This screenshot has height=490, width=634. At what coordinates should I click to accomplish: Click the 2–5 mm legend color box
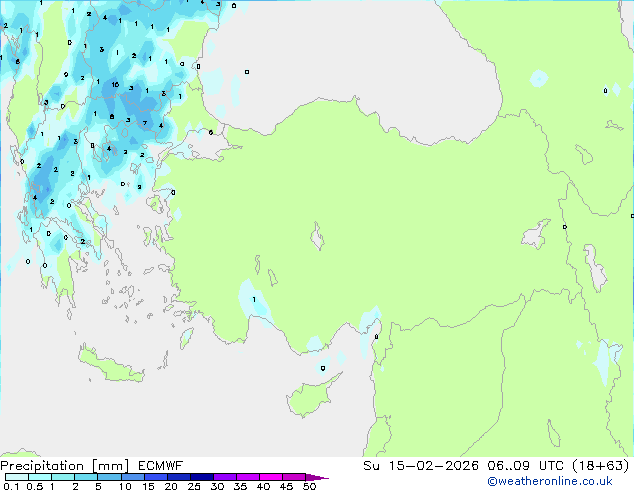(86, 477)
